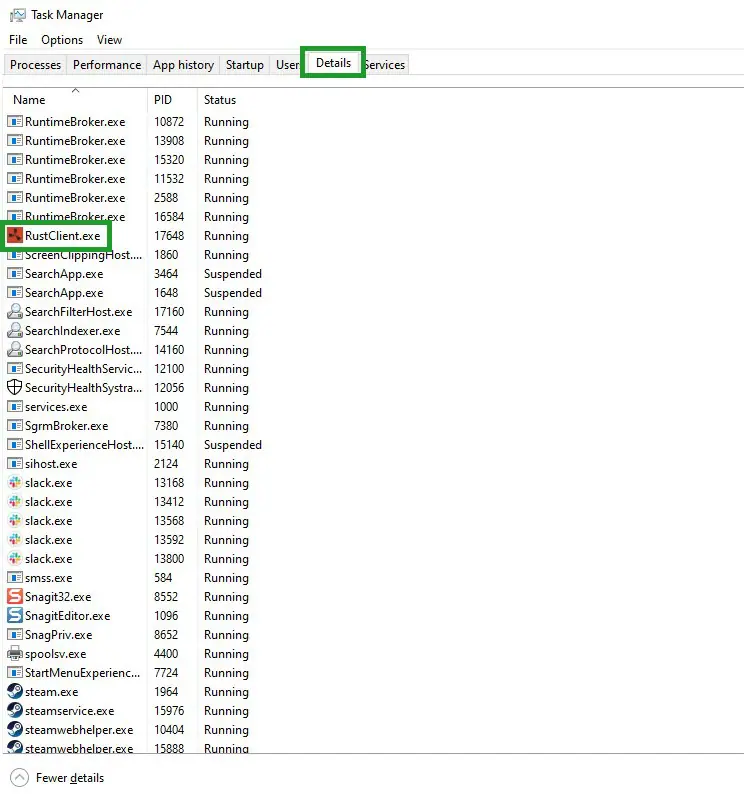Select the RustClient.exe process name
The width and height of the screenshot is (744, 794).
[63, 235]
